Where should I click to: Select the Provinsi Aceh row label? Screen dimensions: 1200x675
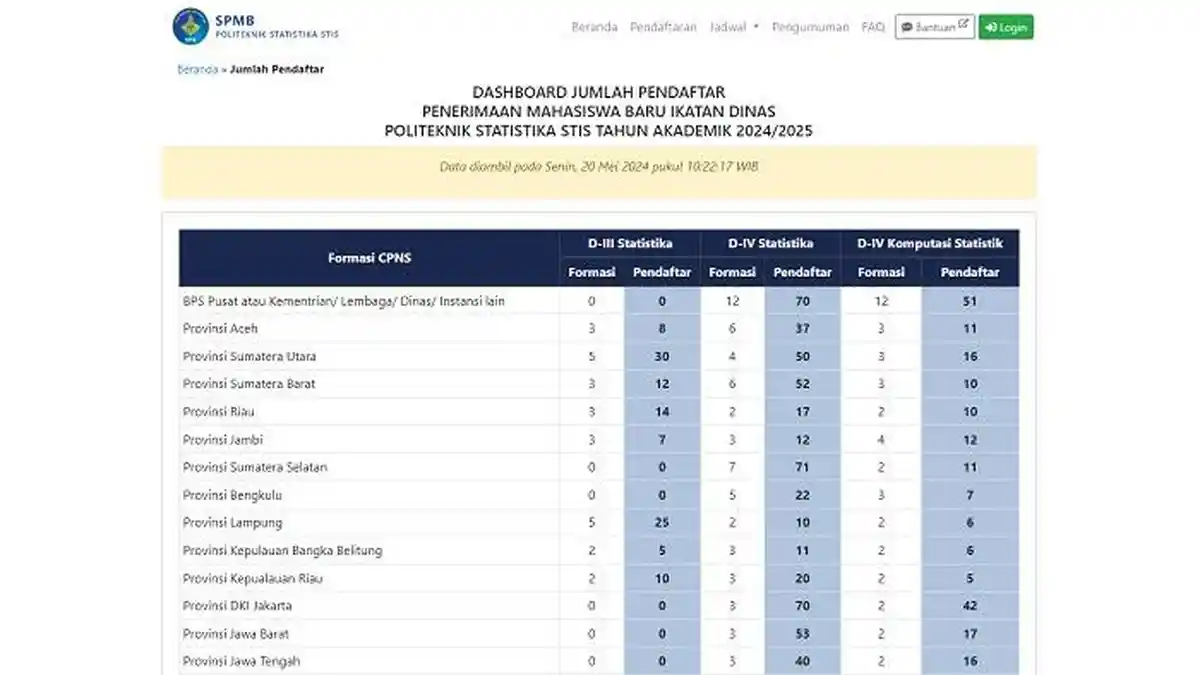click(221, 328)
